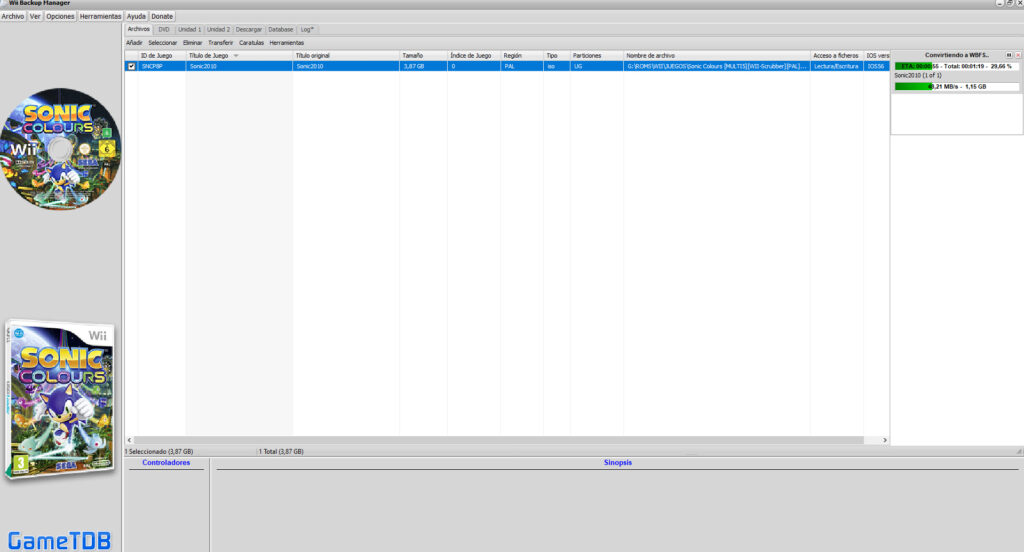
Task: Uncheck the SNCP8P game row checkbox
Action: pyautogui.click(x=131, y=66)
